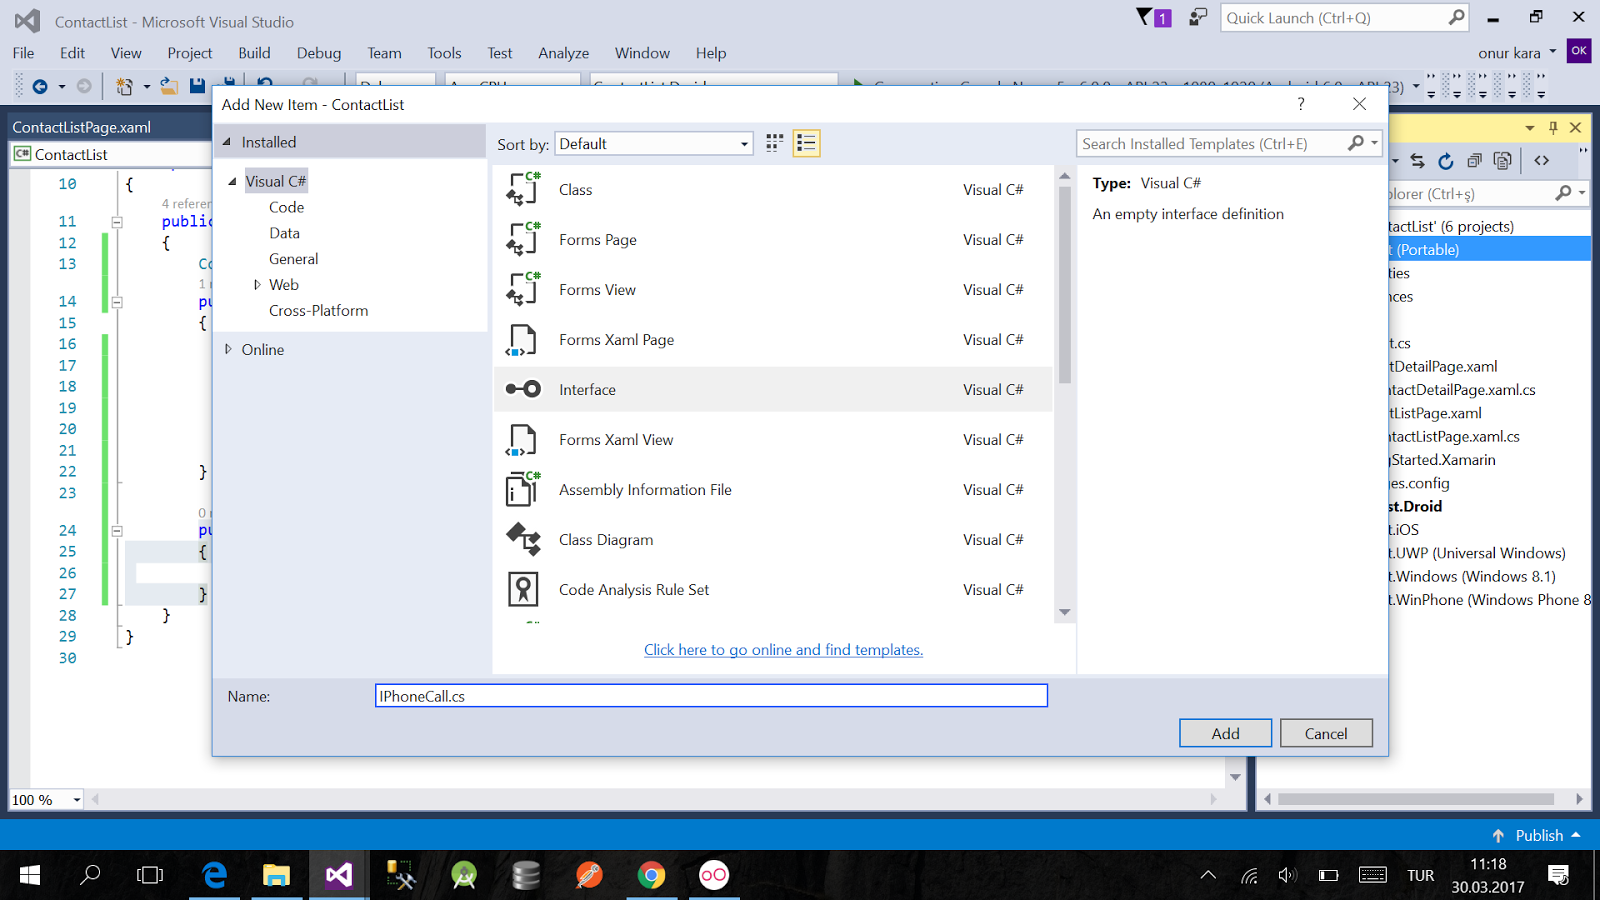Select the Sync with Active Document icon
This screenshot has height=900, width=1600.
pos(1417,160)
